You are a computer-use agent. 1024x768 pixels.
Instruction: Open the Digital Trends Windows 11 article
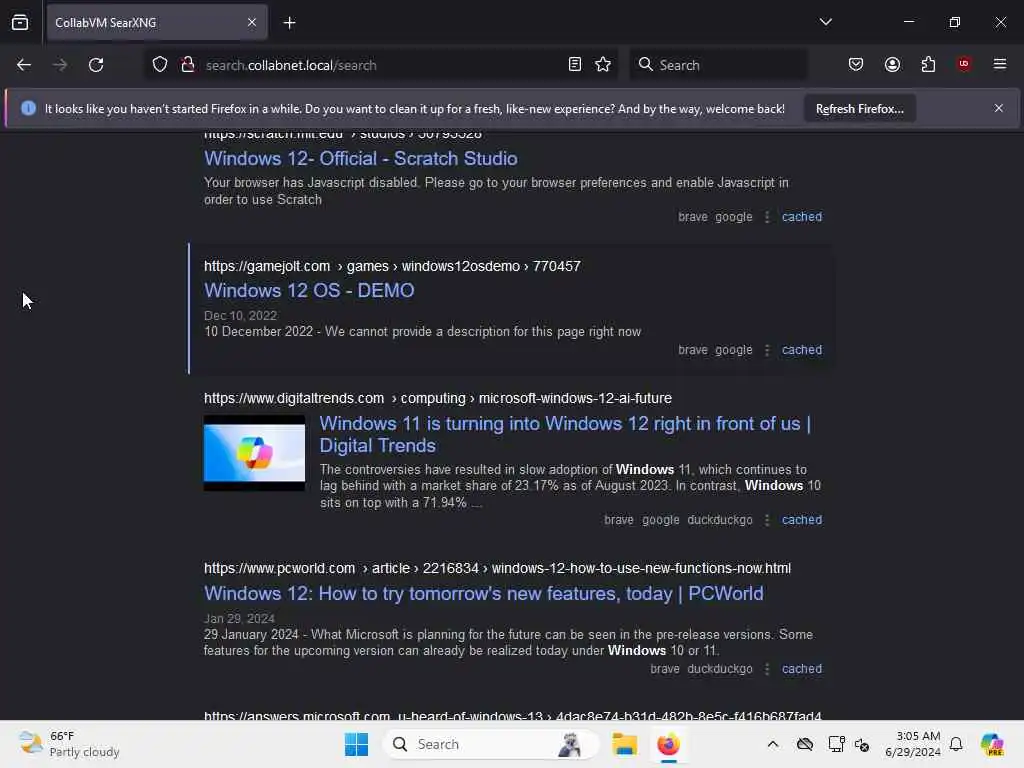[565, 435]
